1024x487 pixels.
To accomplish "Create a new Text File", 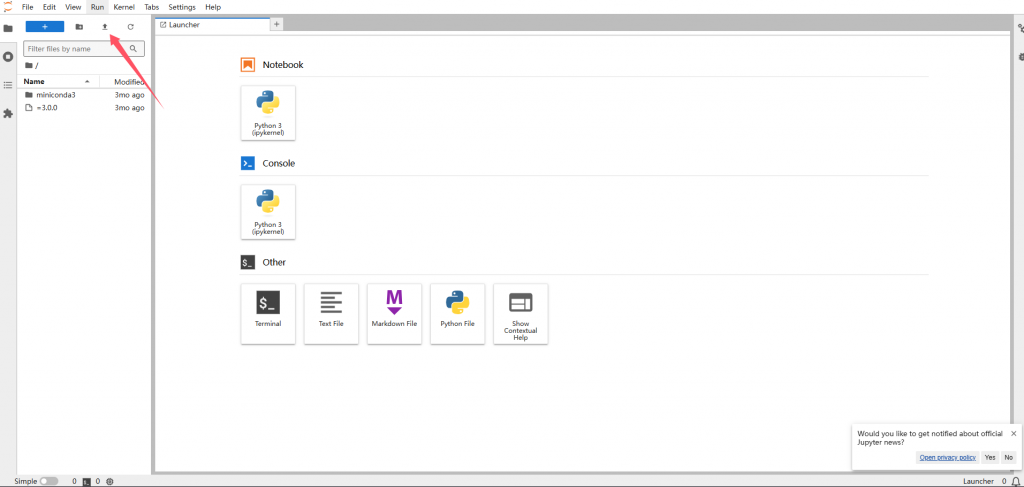I will 331,313.
